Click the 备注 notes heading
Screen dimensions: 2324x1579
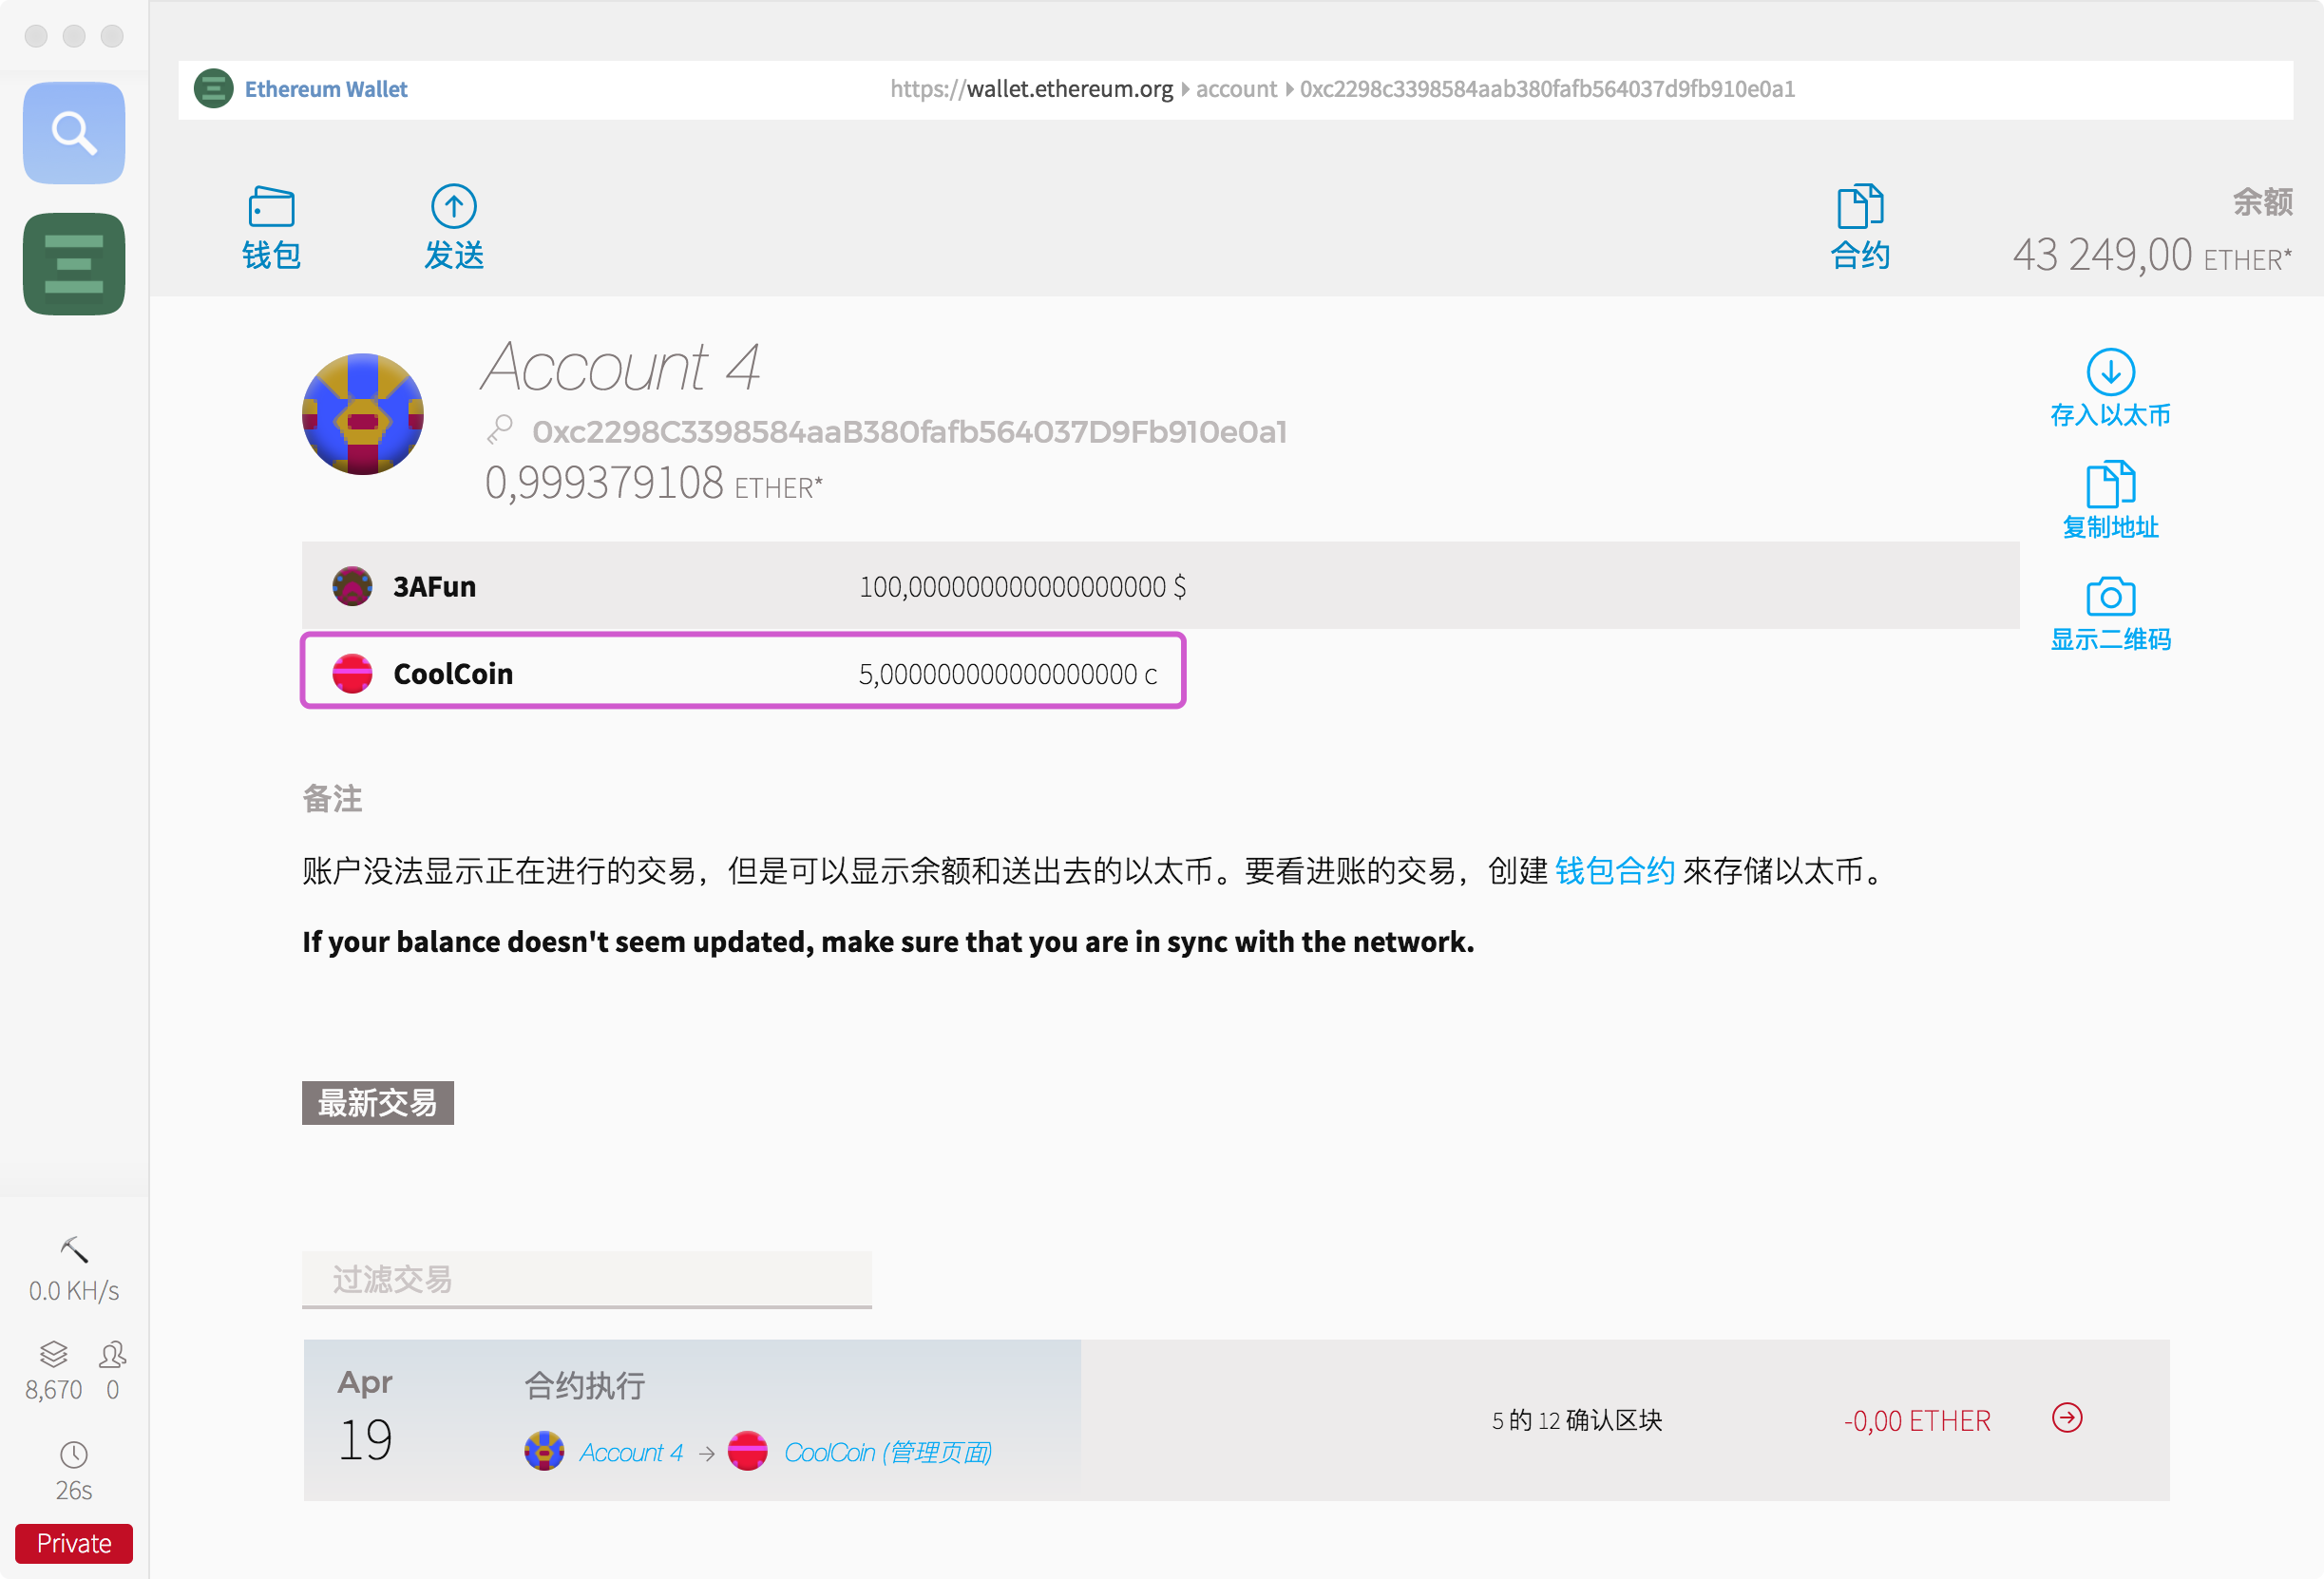point(332,799)
